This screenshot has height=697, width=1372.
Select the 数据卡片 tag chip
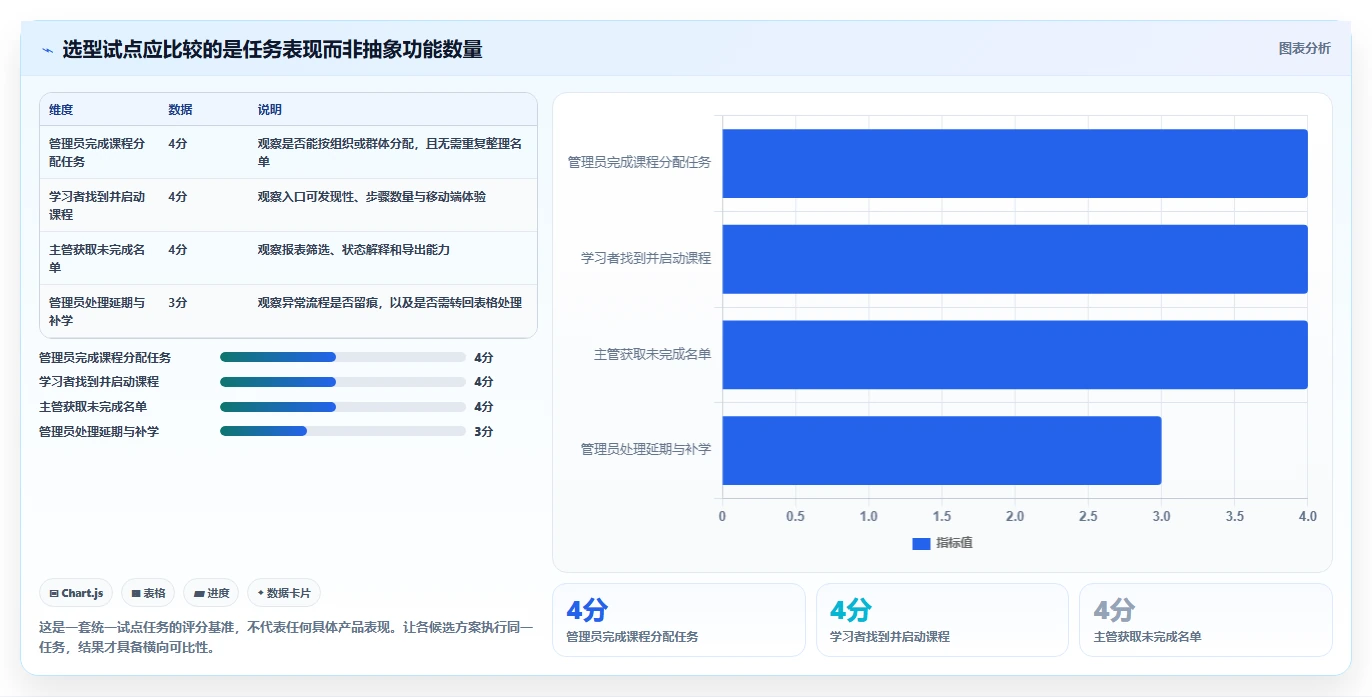(x=284, y=593)
